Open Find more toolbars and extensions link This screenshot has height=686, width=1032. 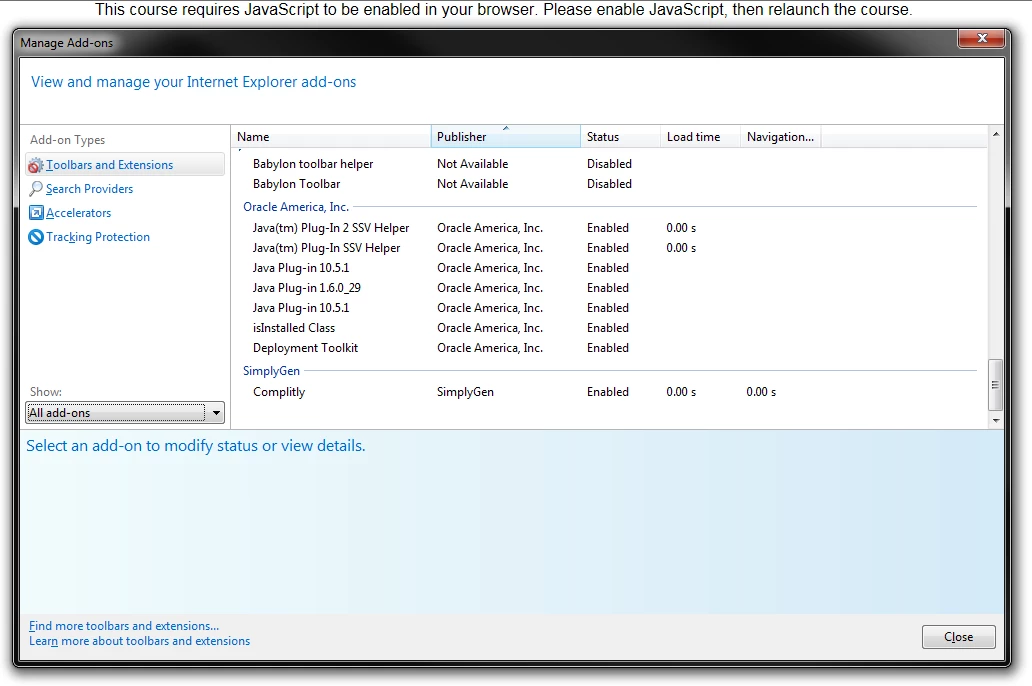(x=124, y=626)
